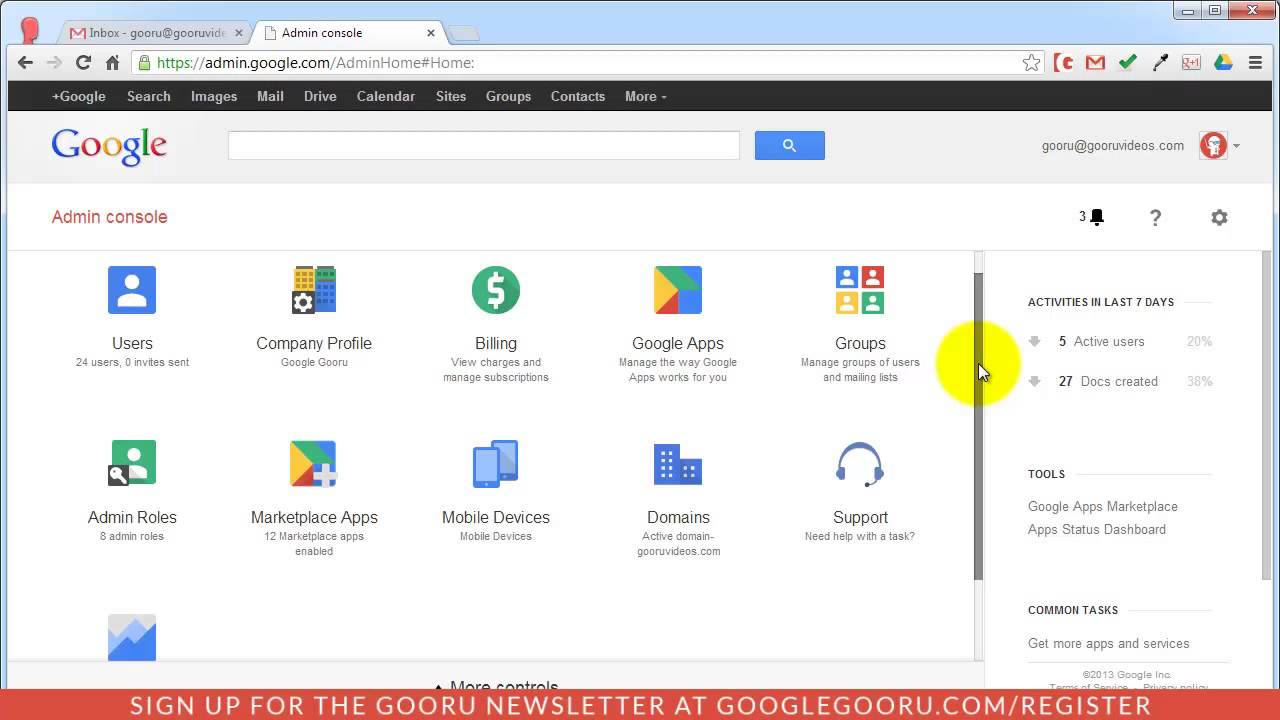
Task: Open +Google in the top bar
Action: click(x=79, y=96)
